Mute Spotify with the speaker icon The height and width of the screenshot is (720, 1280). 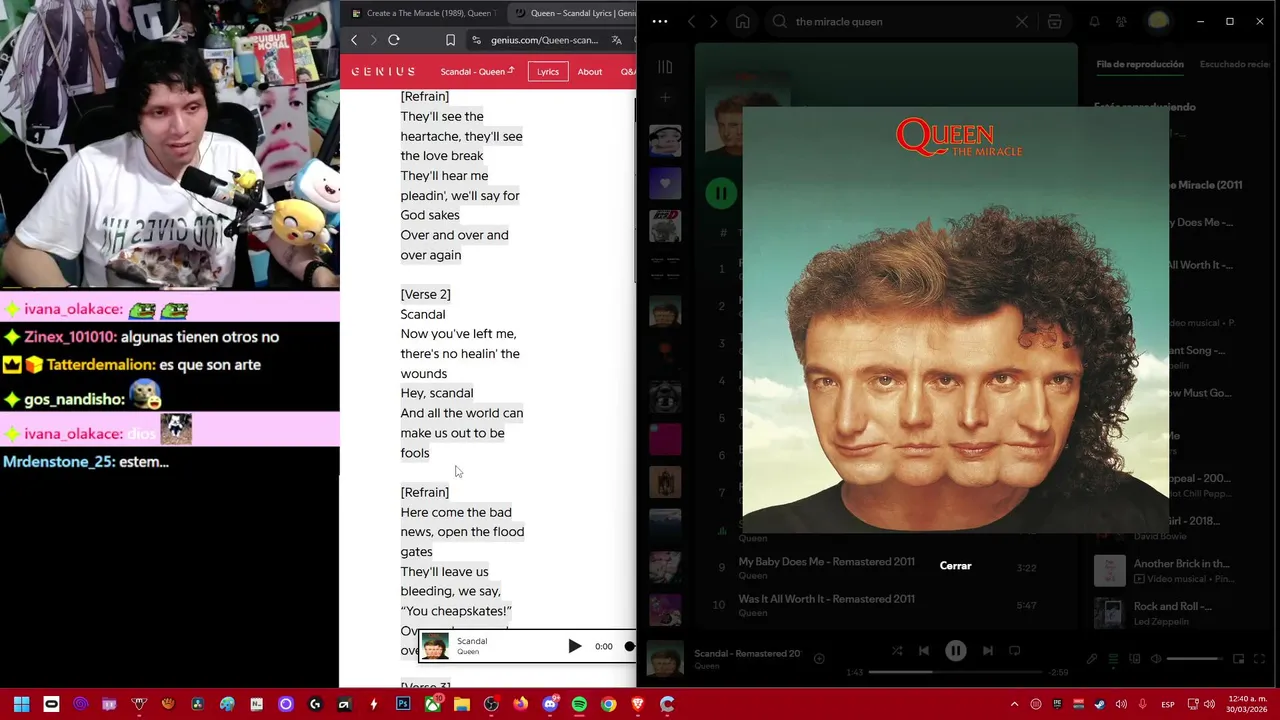coord(1156,659)
